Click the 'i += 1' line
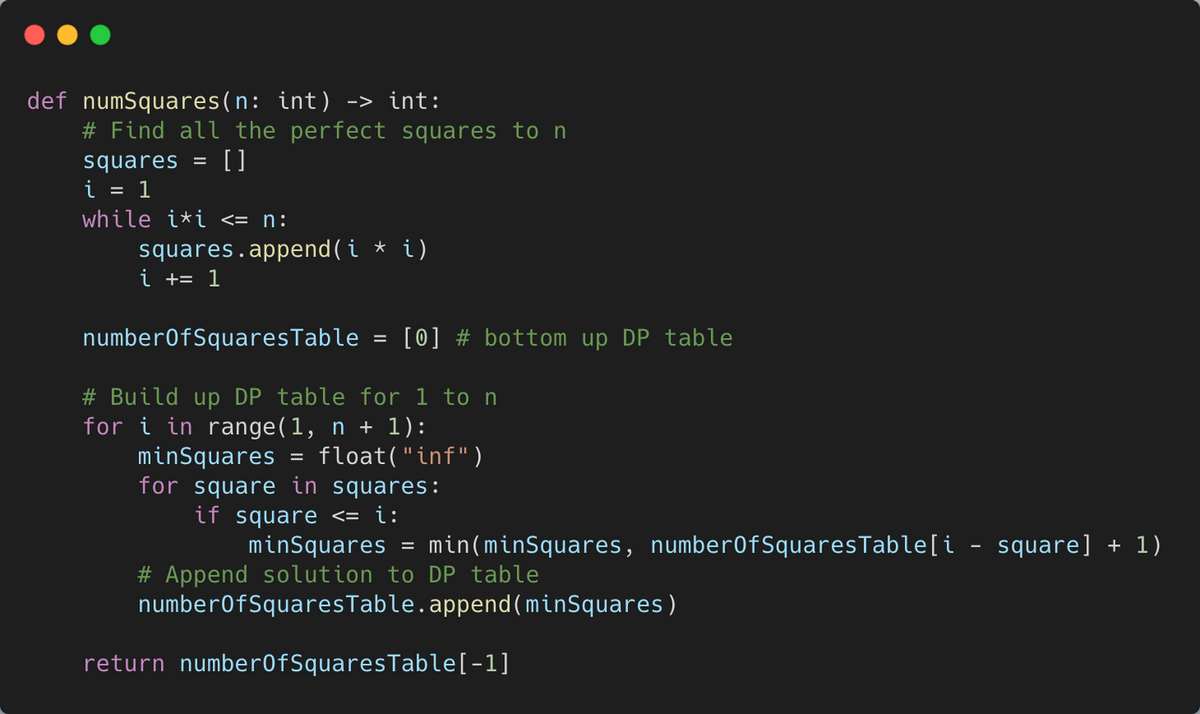This screenshot has height=714, width=1200. click(x=179, y=278)
